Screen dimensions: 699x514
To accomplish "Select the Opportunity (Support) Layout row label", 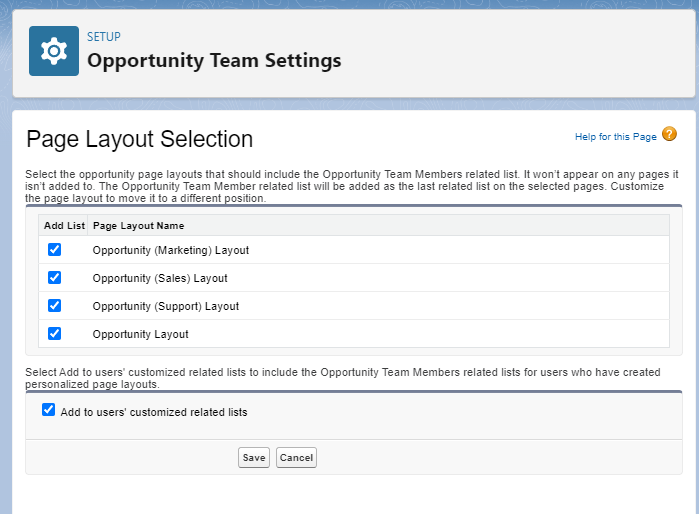I will tap(165, 306).
